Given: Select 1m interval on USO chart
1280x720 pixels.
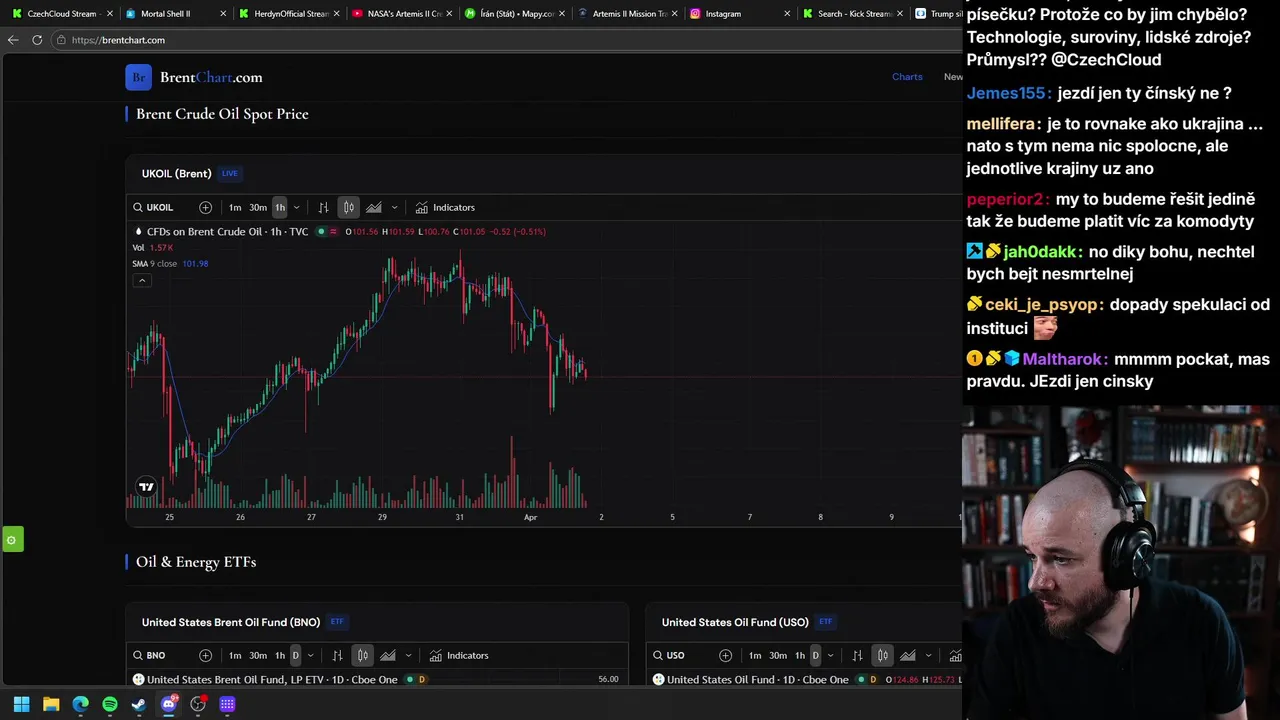Looking at the screenshot, I should [x=755, y=655].
